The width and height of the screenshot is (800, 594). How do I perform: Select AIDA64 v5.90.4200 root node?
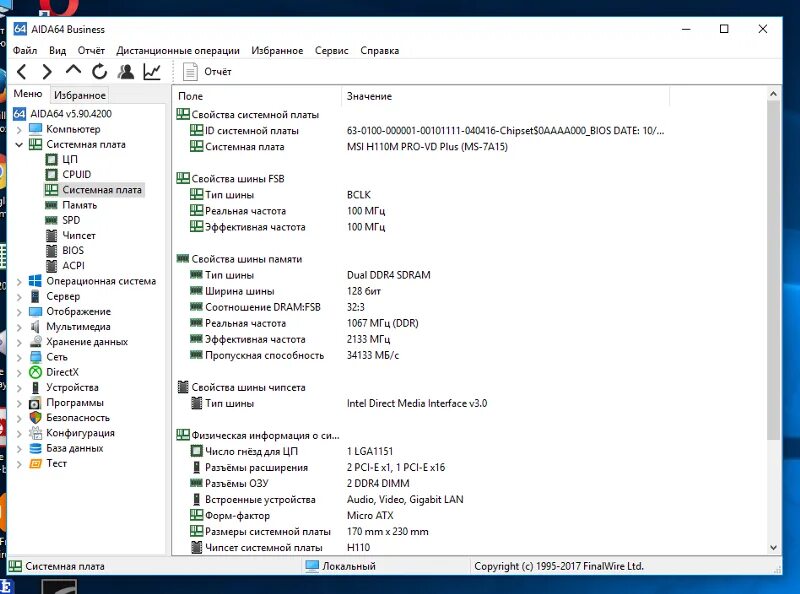pyautogui.click(x=71, y=114)
